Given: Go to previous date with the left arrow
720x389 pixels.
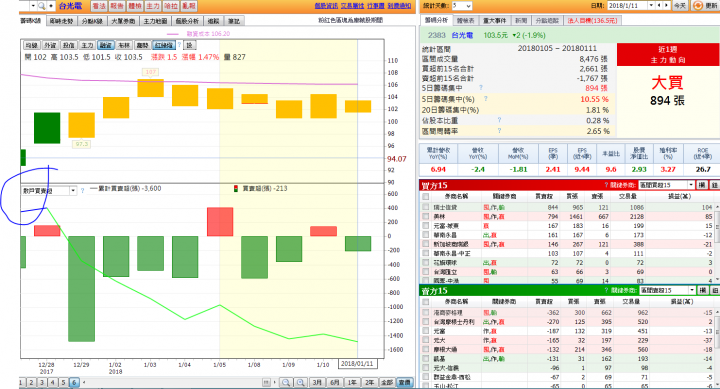Looking at the screenshot, I should [659, 6].
